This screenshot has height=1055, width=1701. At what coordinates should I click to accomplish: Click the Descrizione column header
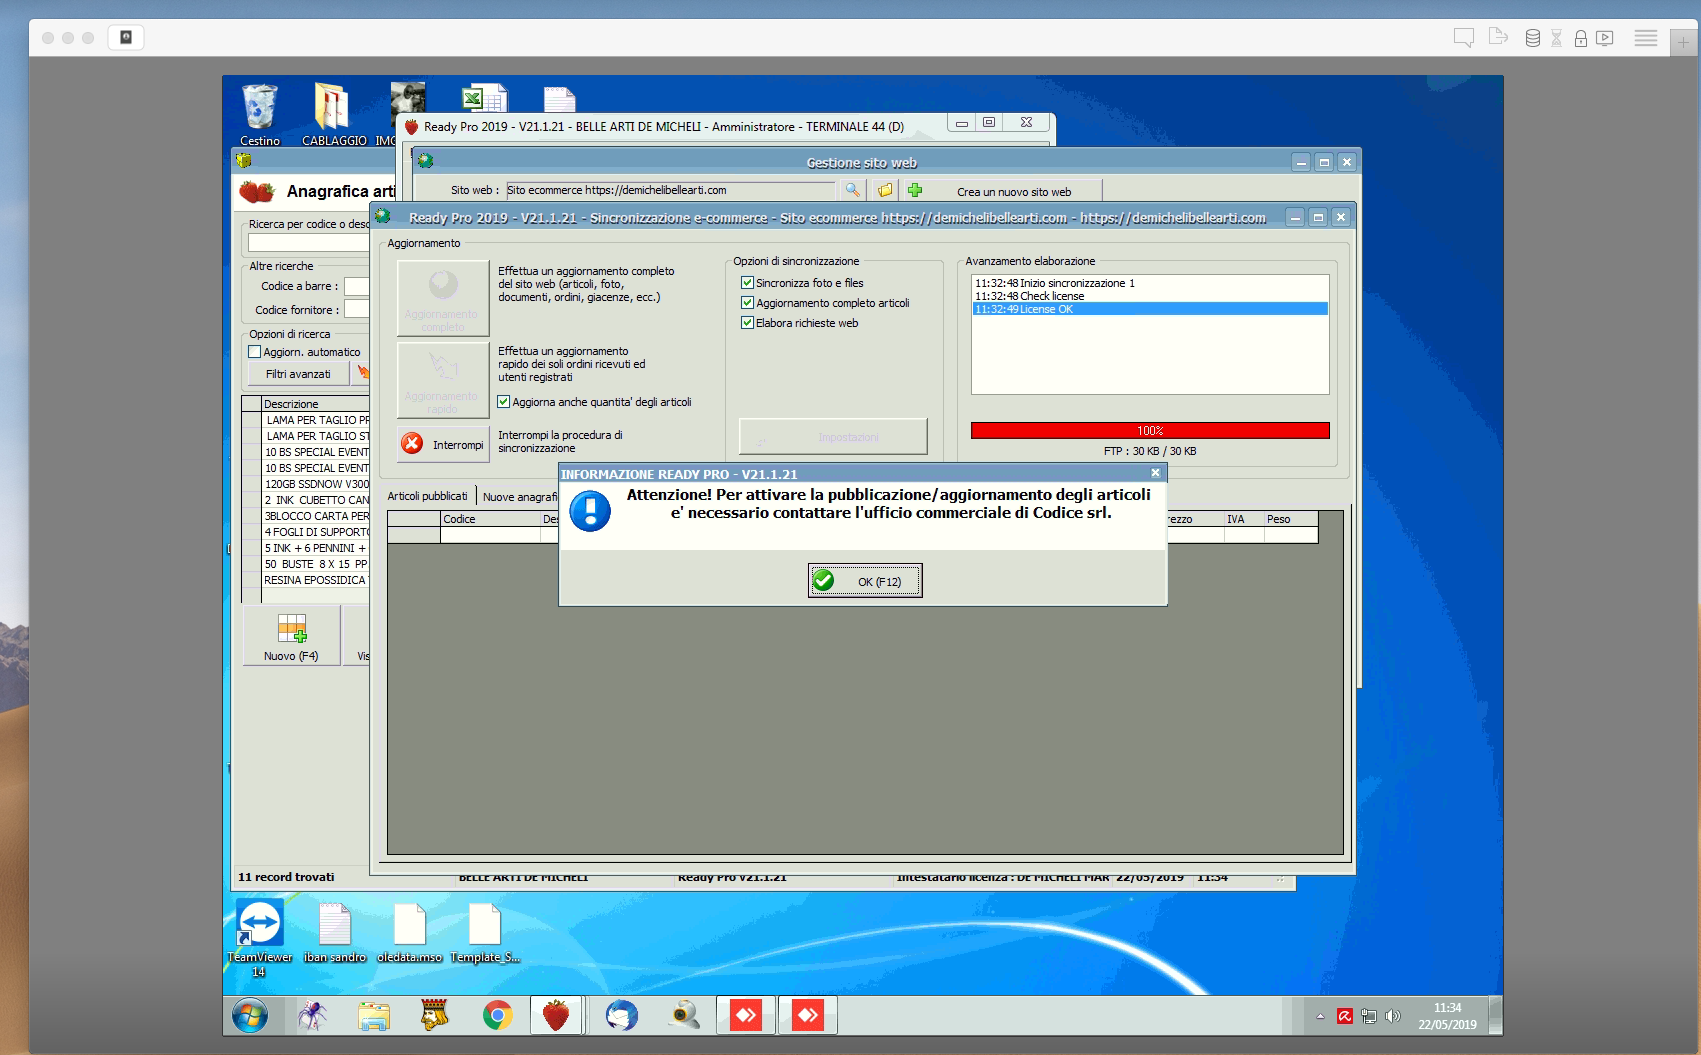[x=316, y=404]
